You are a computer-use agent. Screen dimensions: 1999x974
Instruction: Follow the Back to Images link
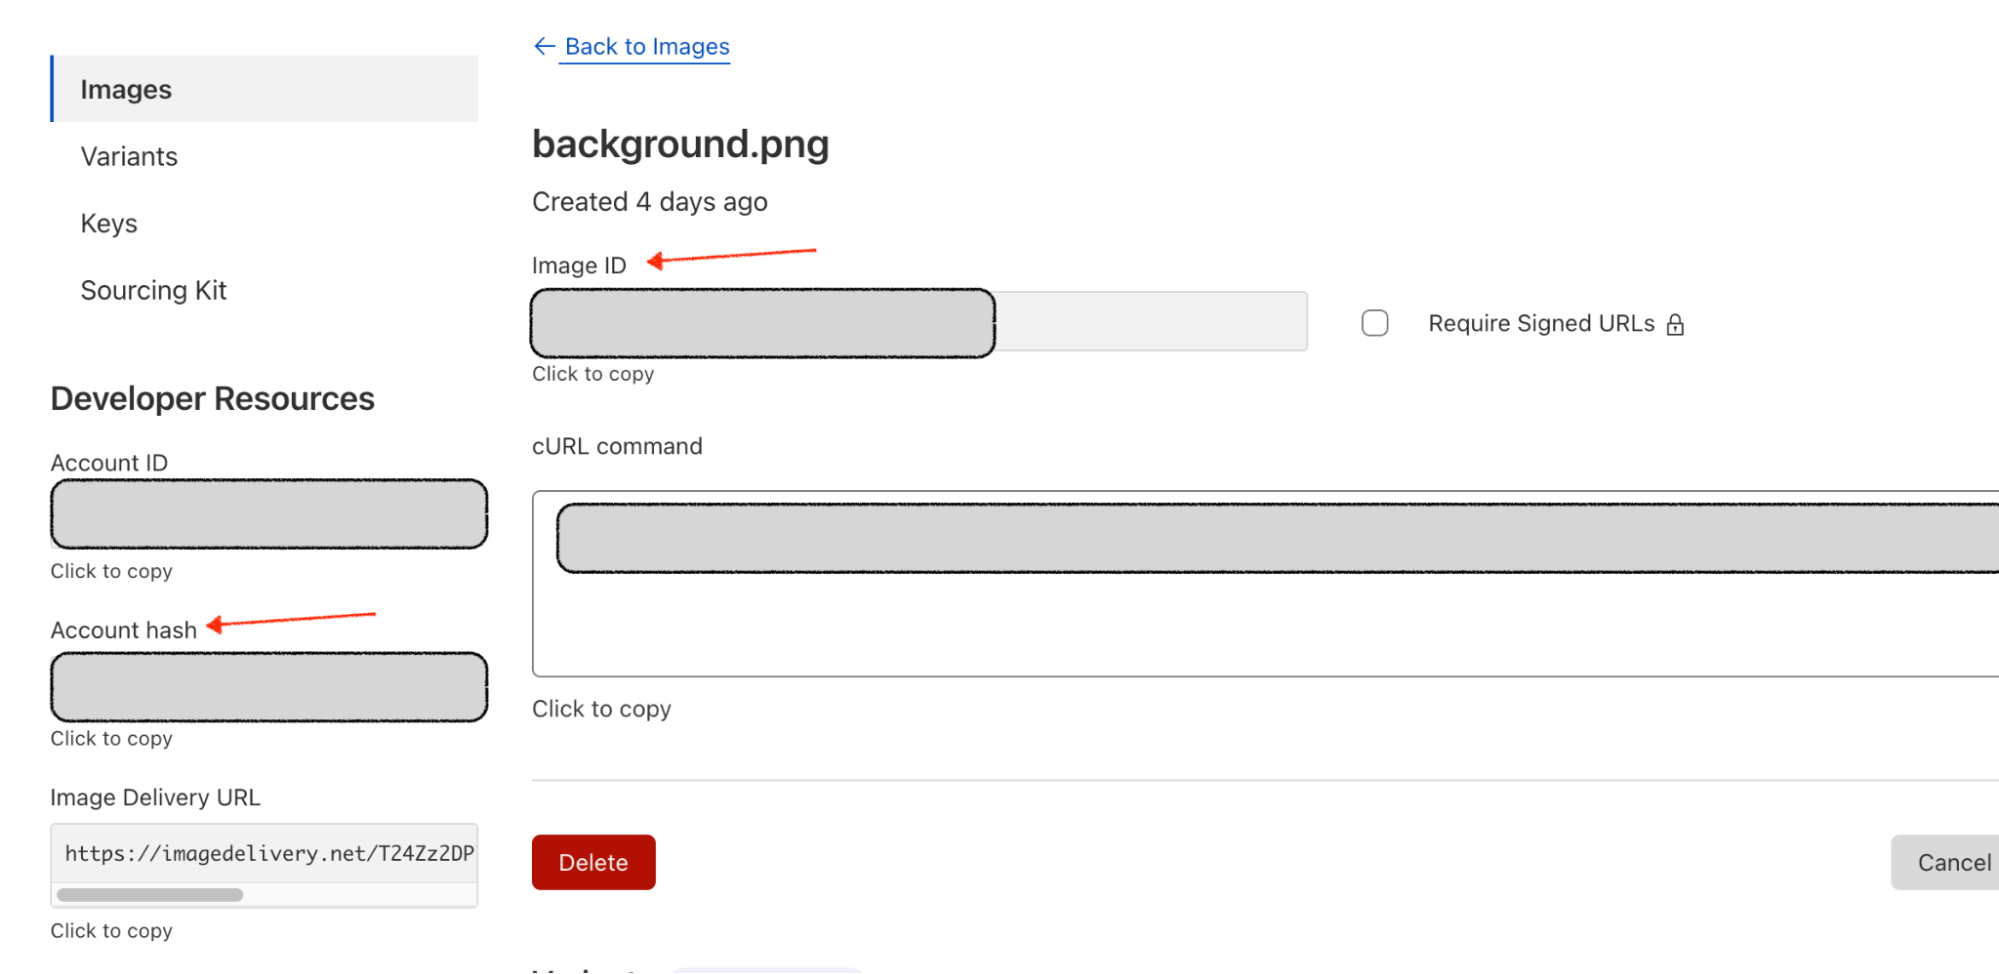[x=647, y=46]
